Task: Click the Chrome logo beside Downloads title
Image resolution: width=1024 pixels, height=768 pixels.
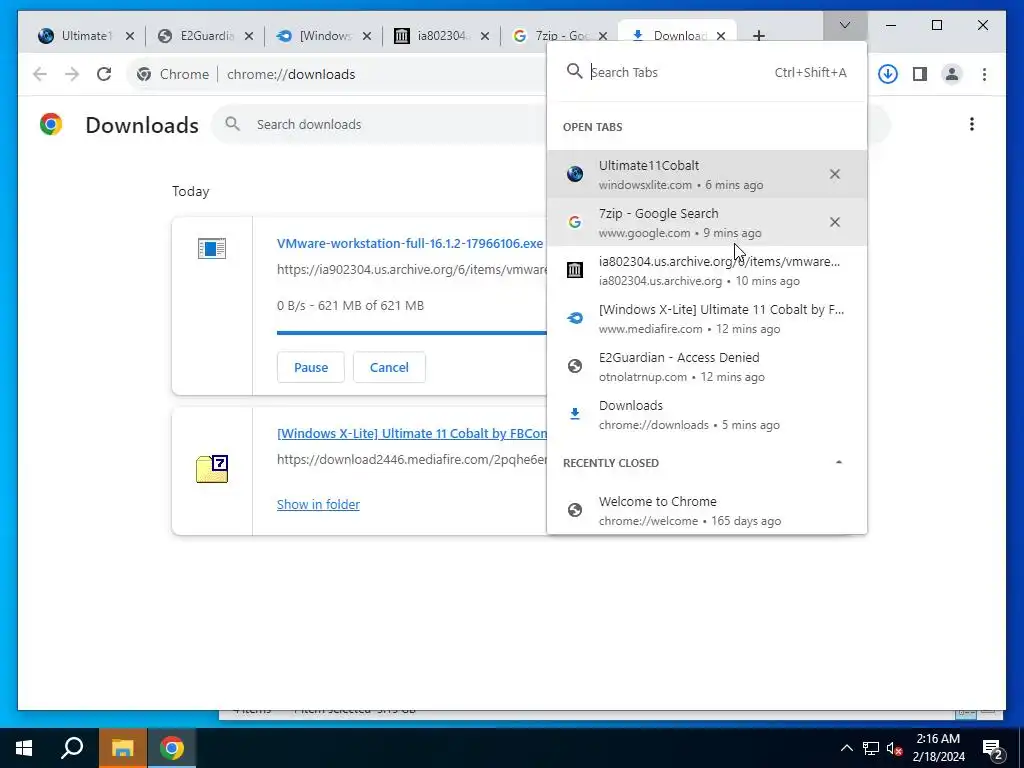Action: (51, 123)
